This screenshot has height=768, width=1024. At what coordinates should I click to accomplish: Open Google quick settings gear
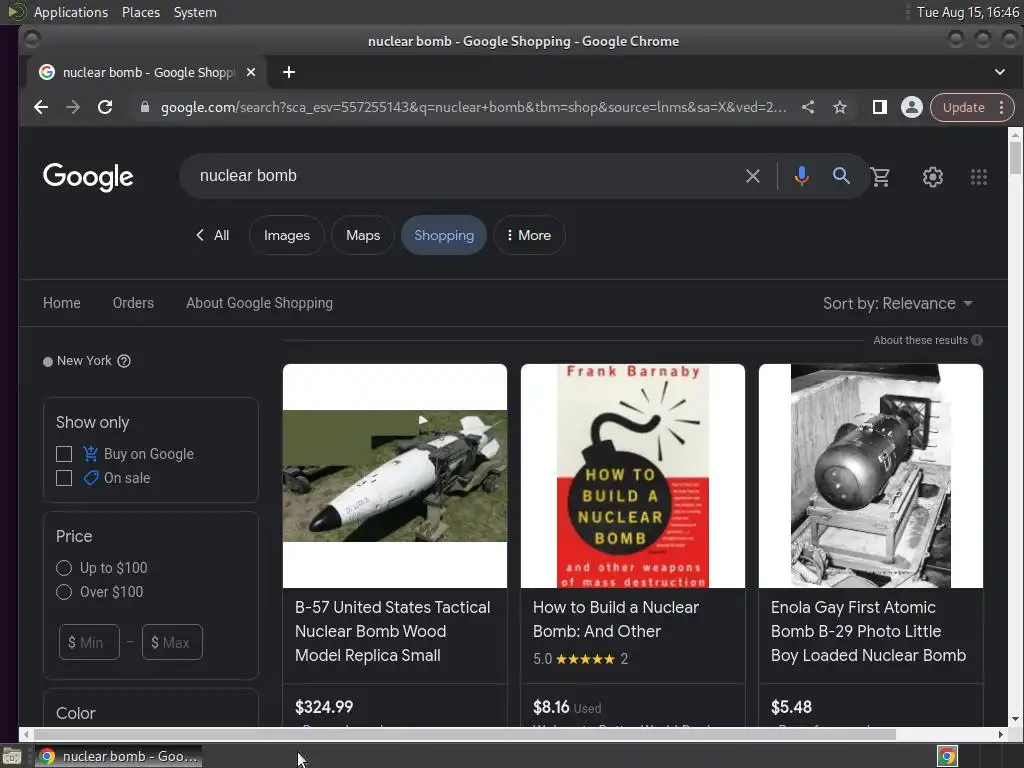click(933, 176)
